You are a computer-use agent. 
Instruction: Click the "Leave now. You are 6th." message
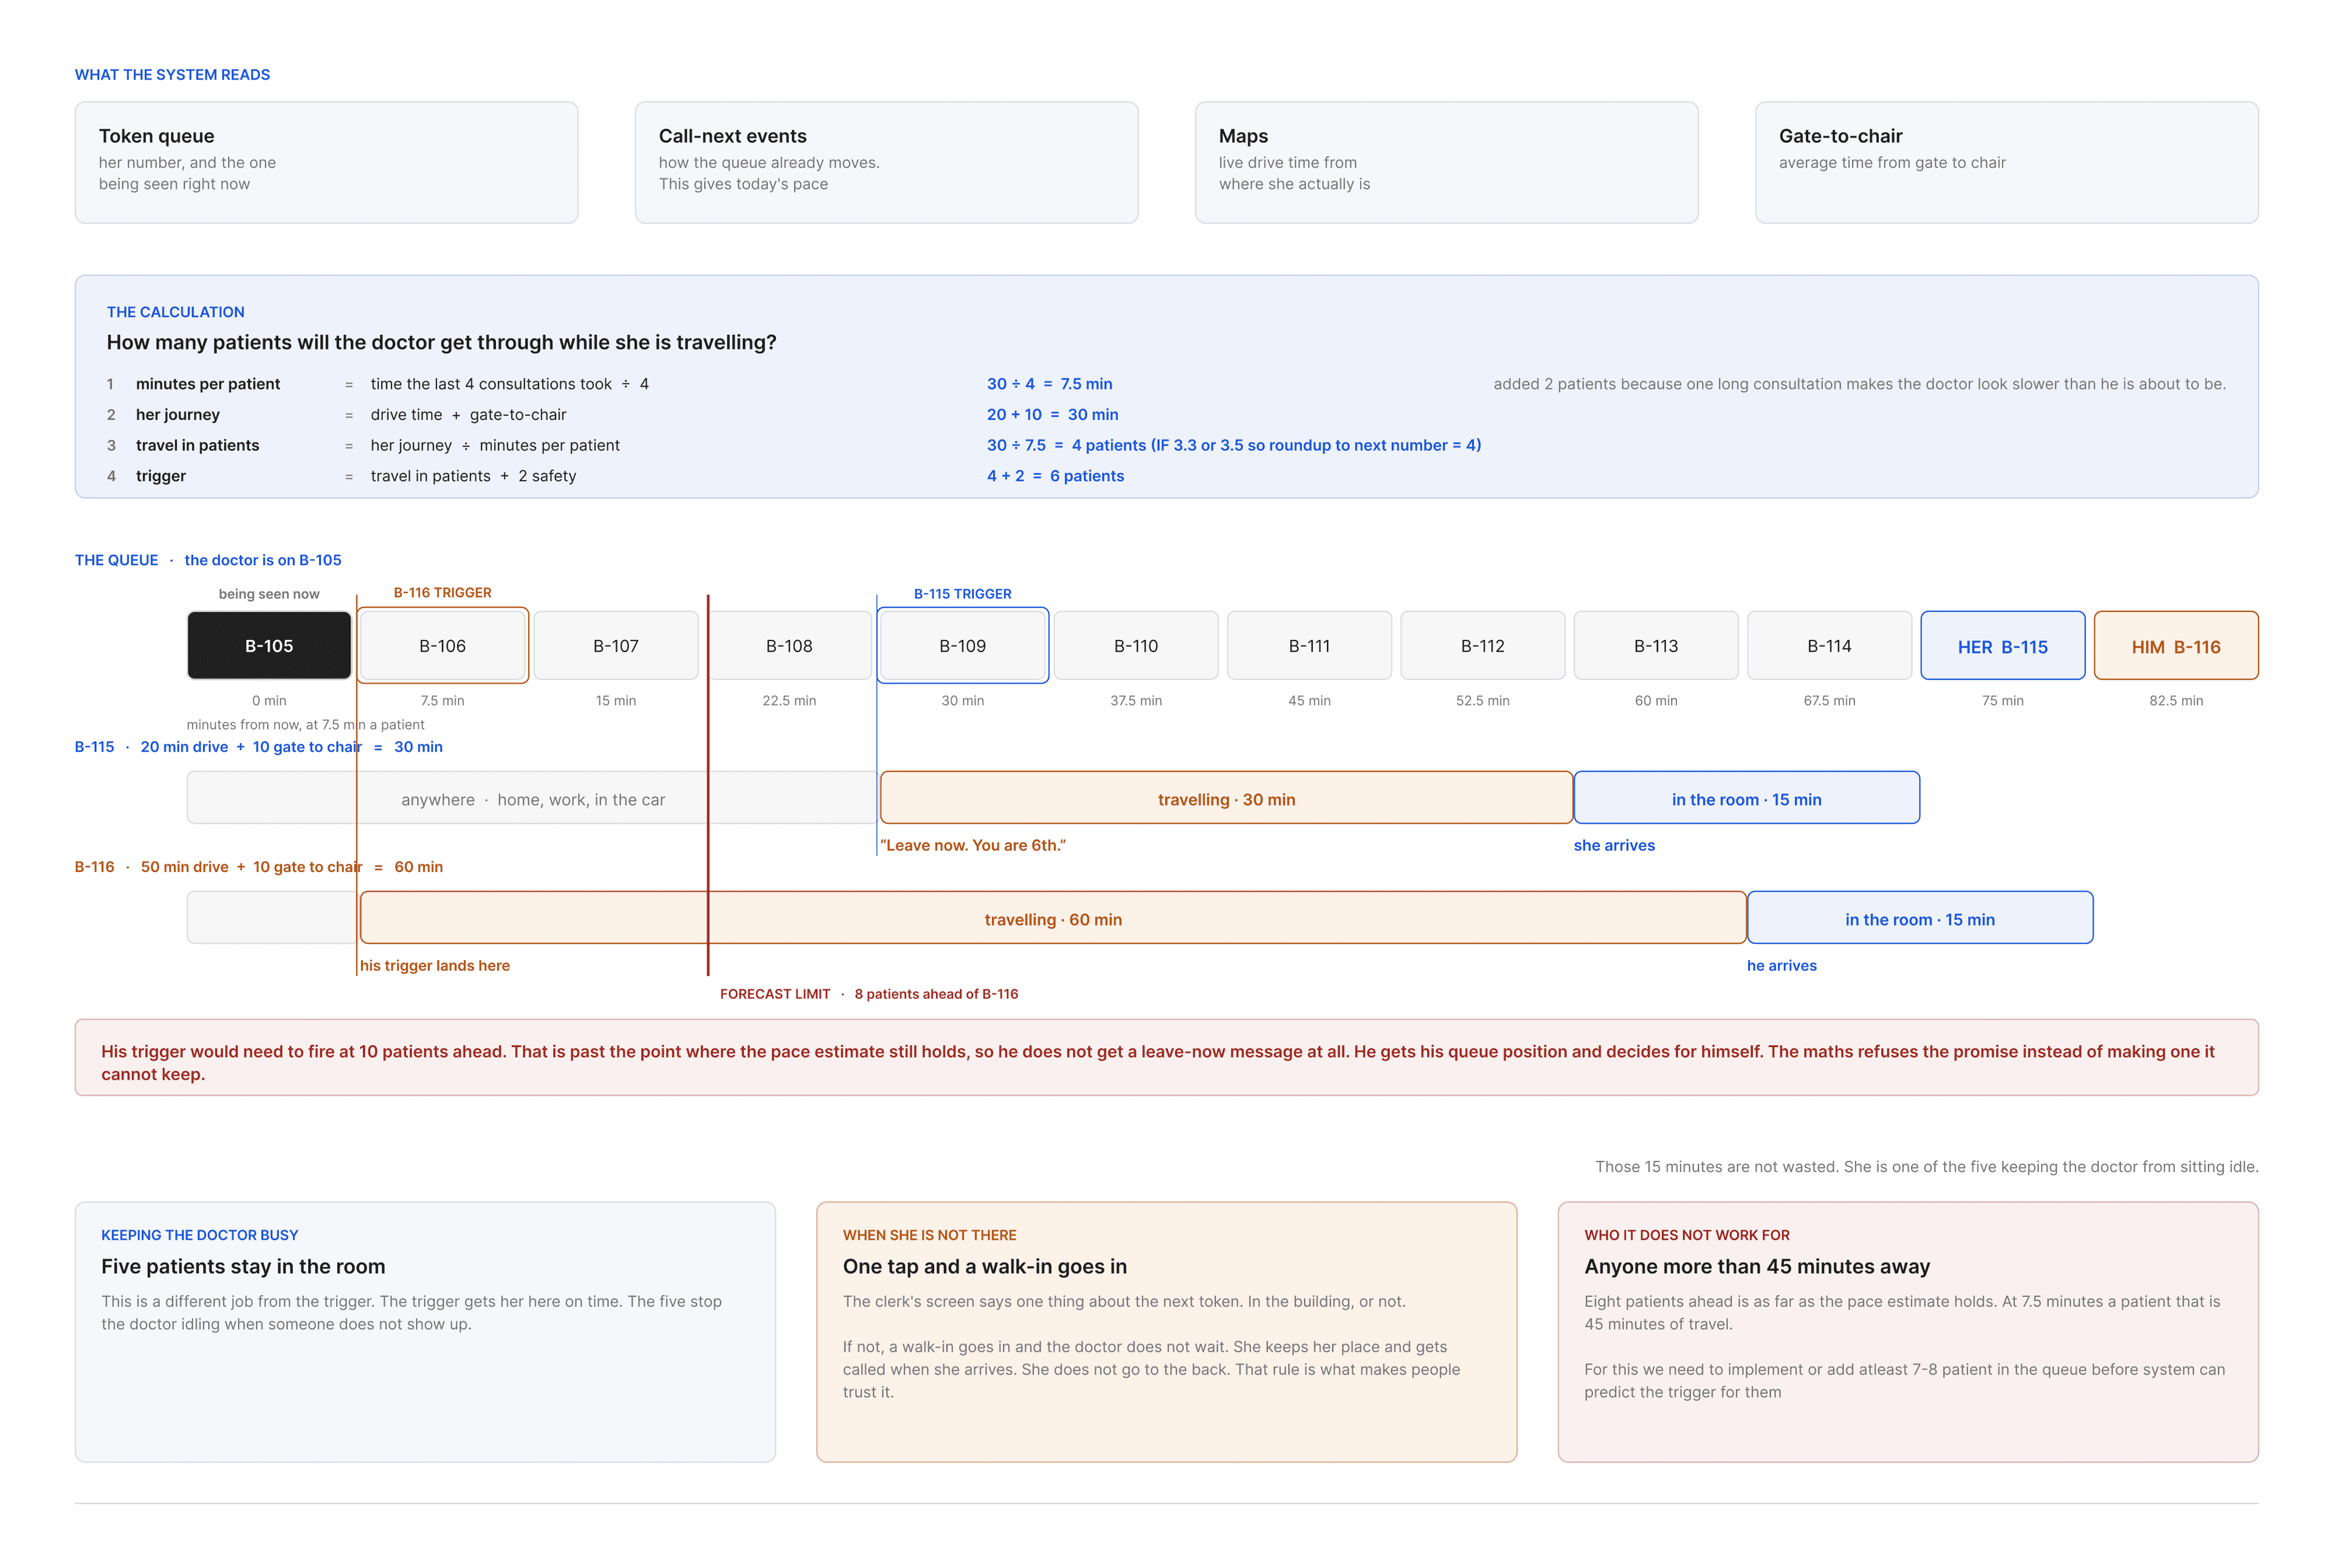click(x=973, y=846)
